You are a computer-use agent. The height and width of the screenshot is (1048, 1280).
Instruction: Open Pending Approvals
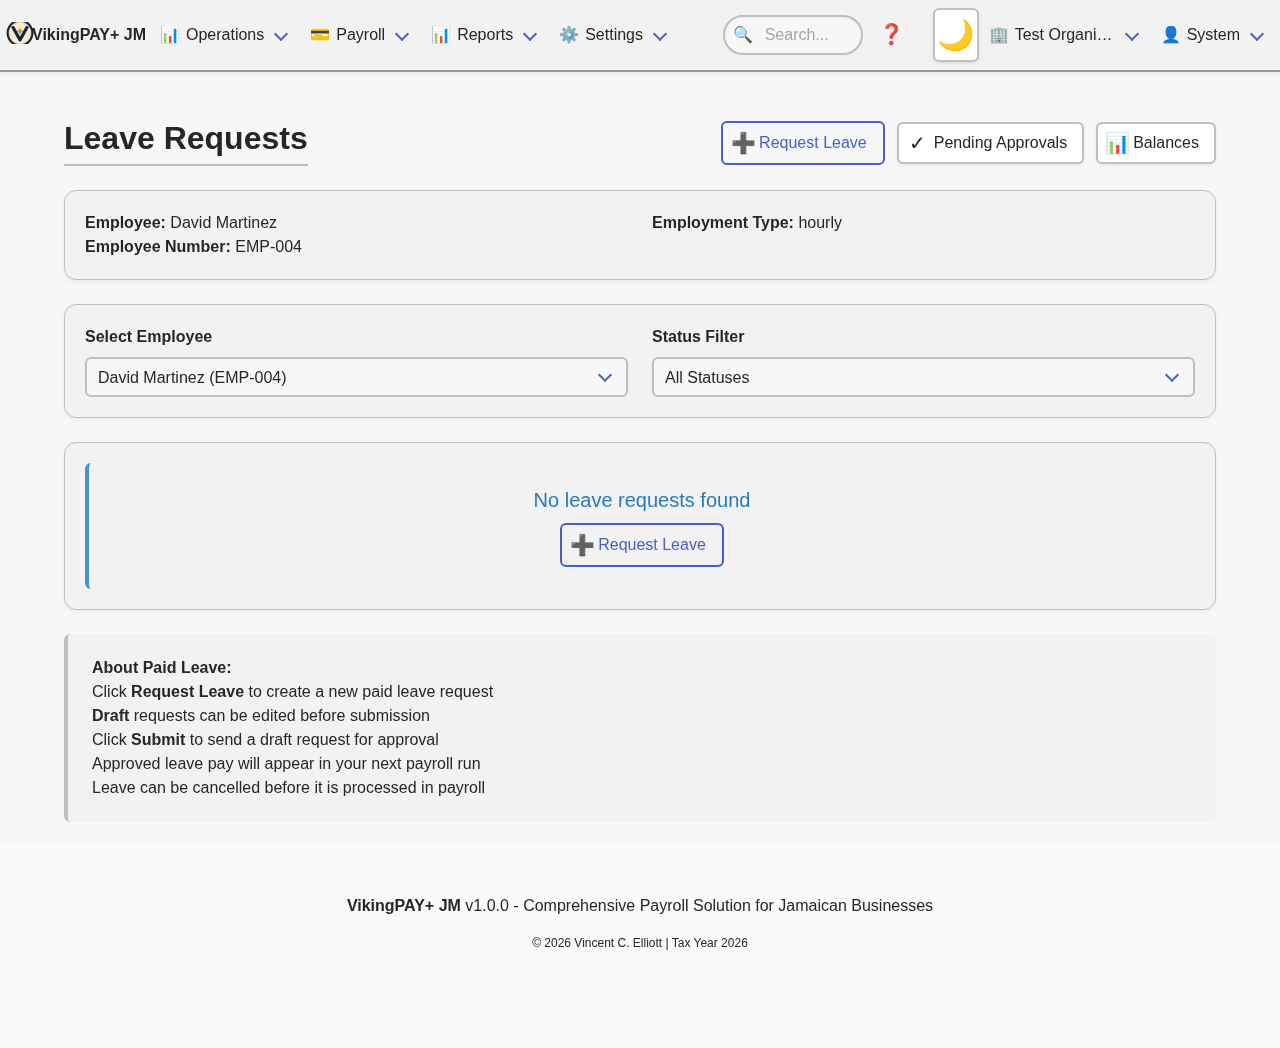pos(990,143)
